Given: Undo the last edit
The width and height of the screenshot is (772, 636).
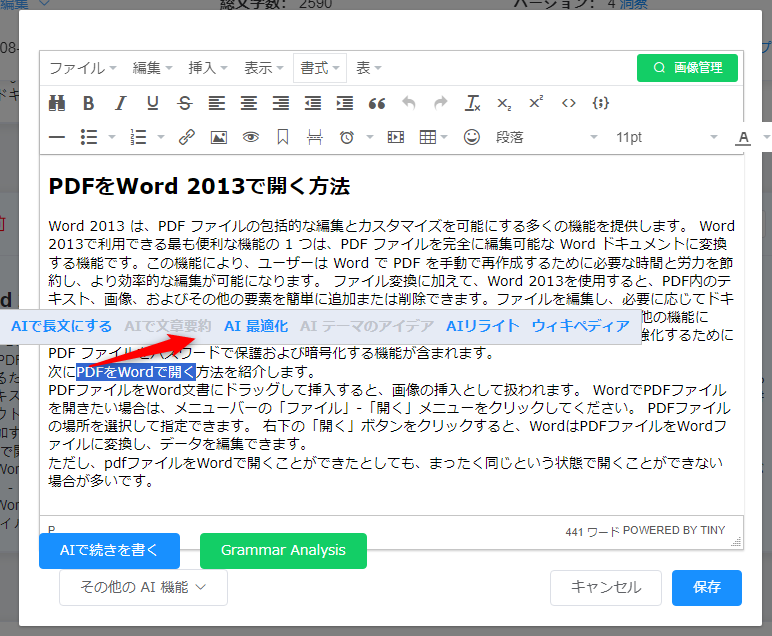Looking at the screenshot, I should (x=409, y=103).
